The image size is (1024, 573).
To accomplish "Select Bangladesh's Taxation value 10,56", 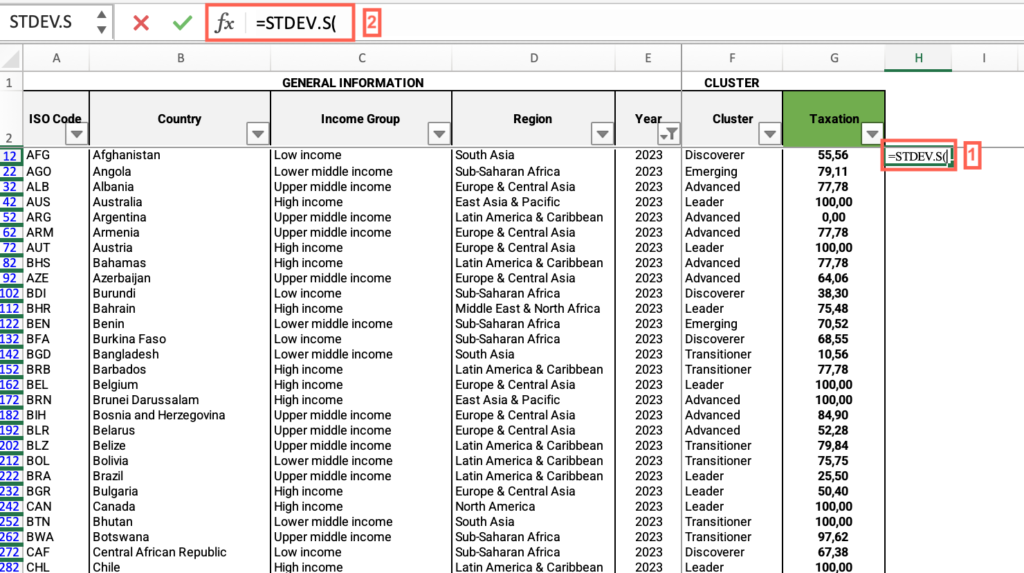I will pyautogui.click(x=833, y=354).
